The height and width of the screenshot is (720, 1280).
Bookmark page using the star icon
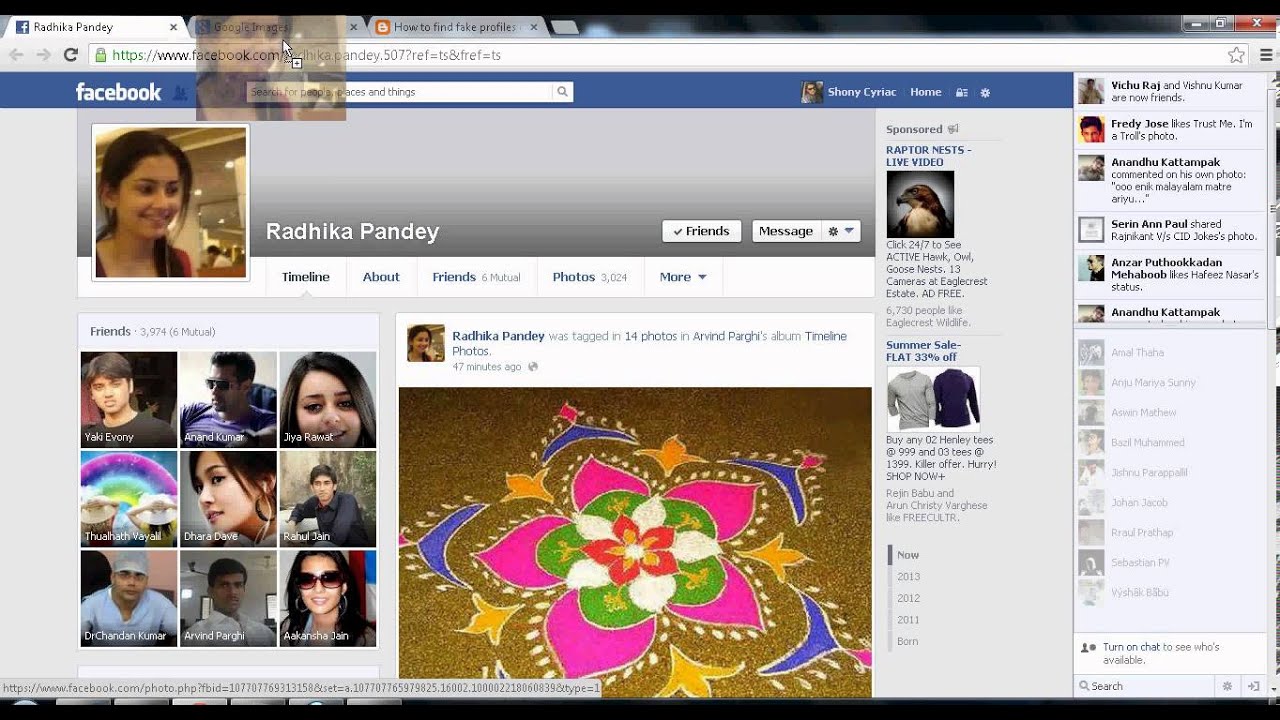point(1237,55)
